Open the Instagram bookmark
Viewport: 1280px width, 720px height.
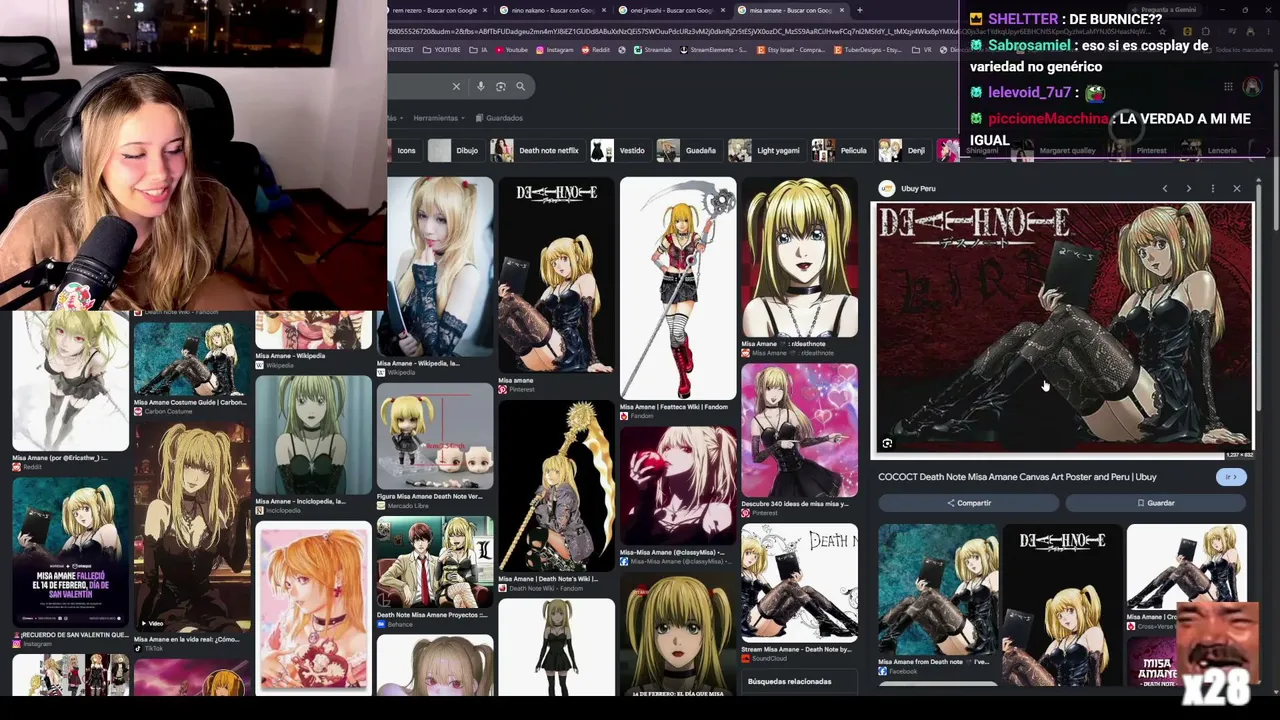(554, 50)
